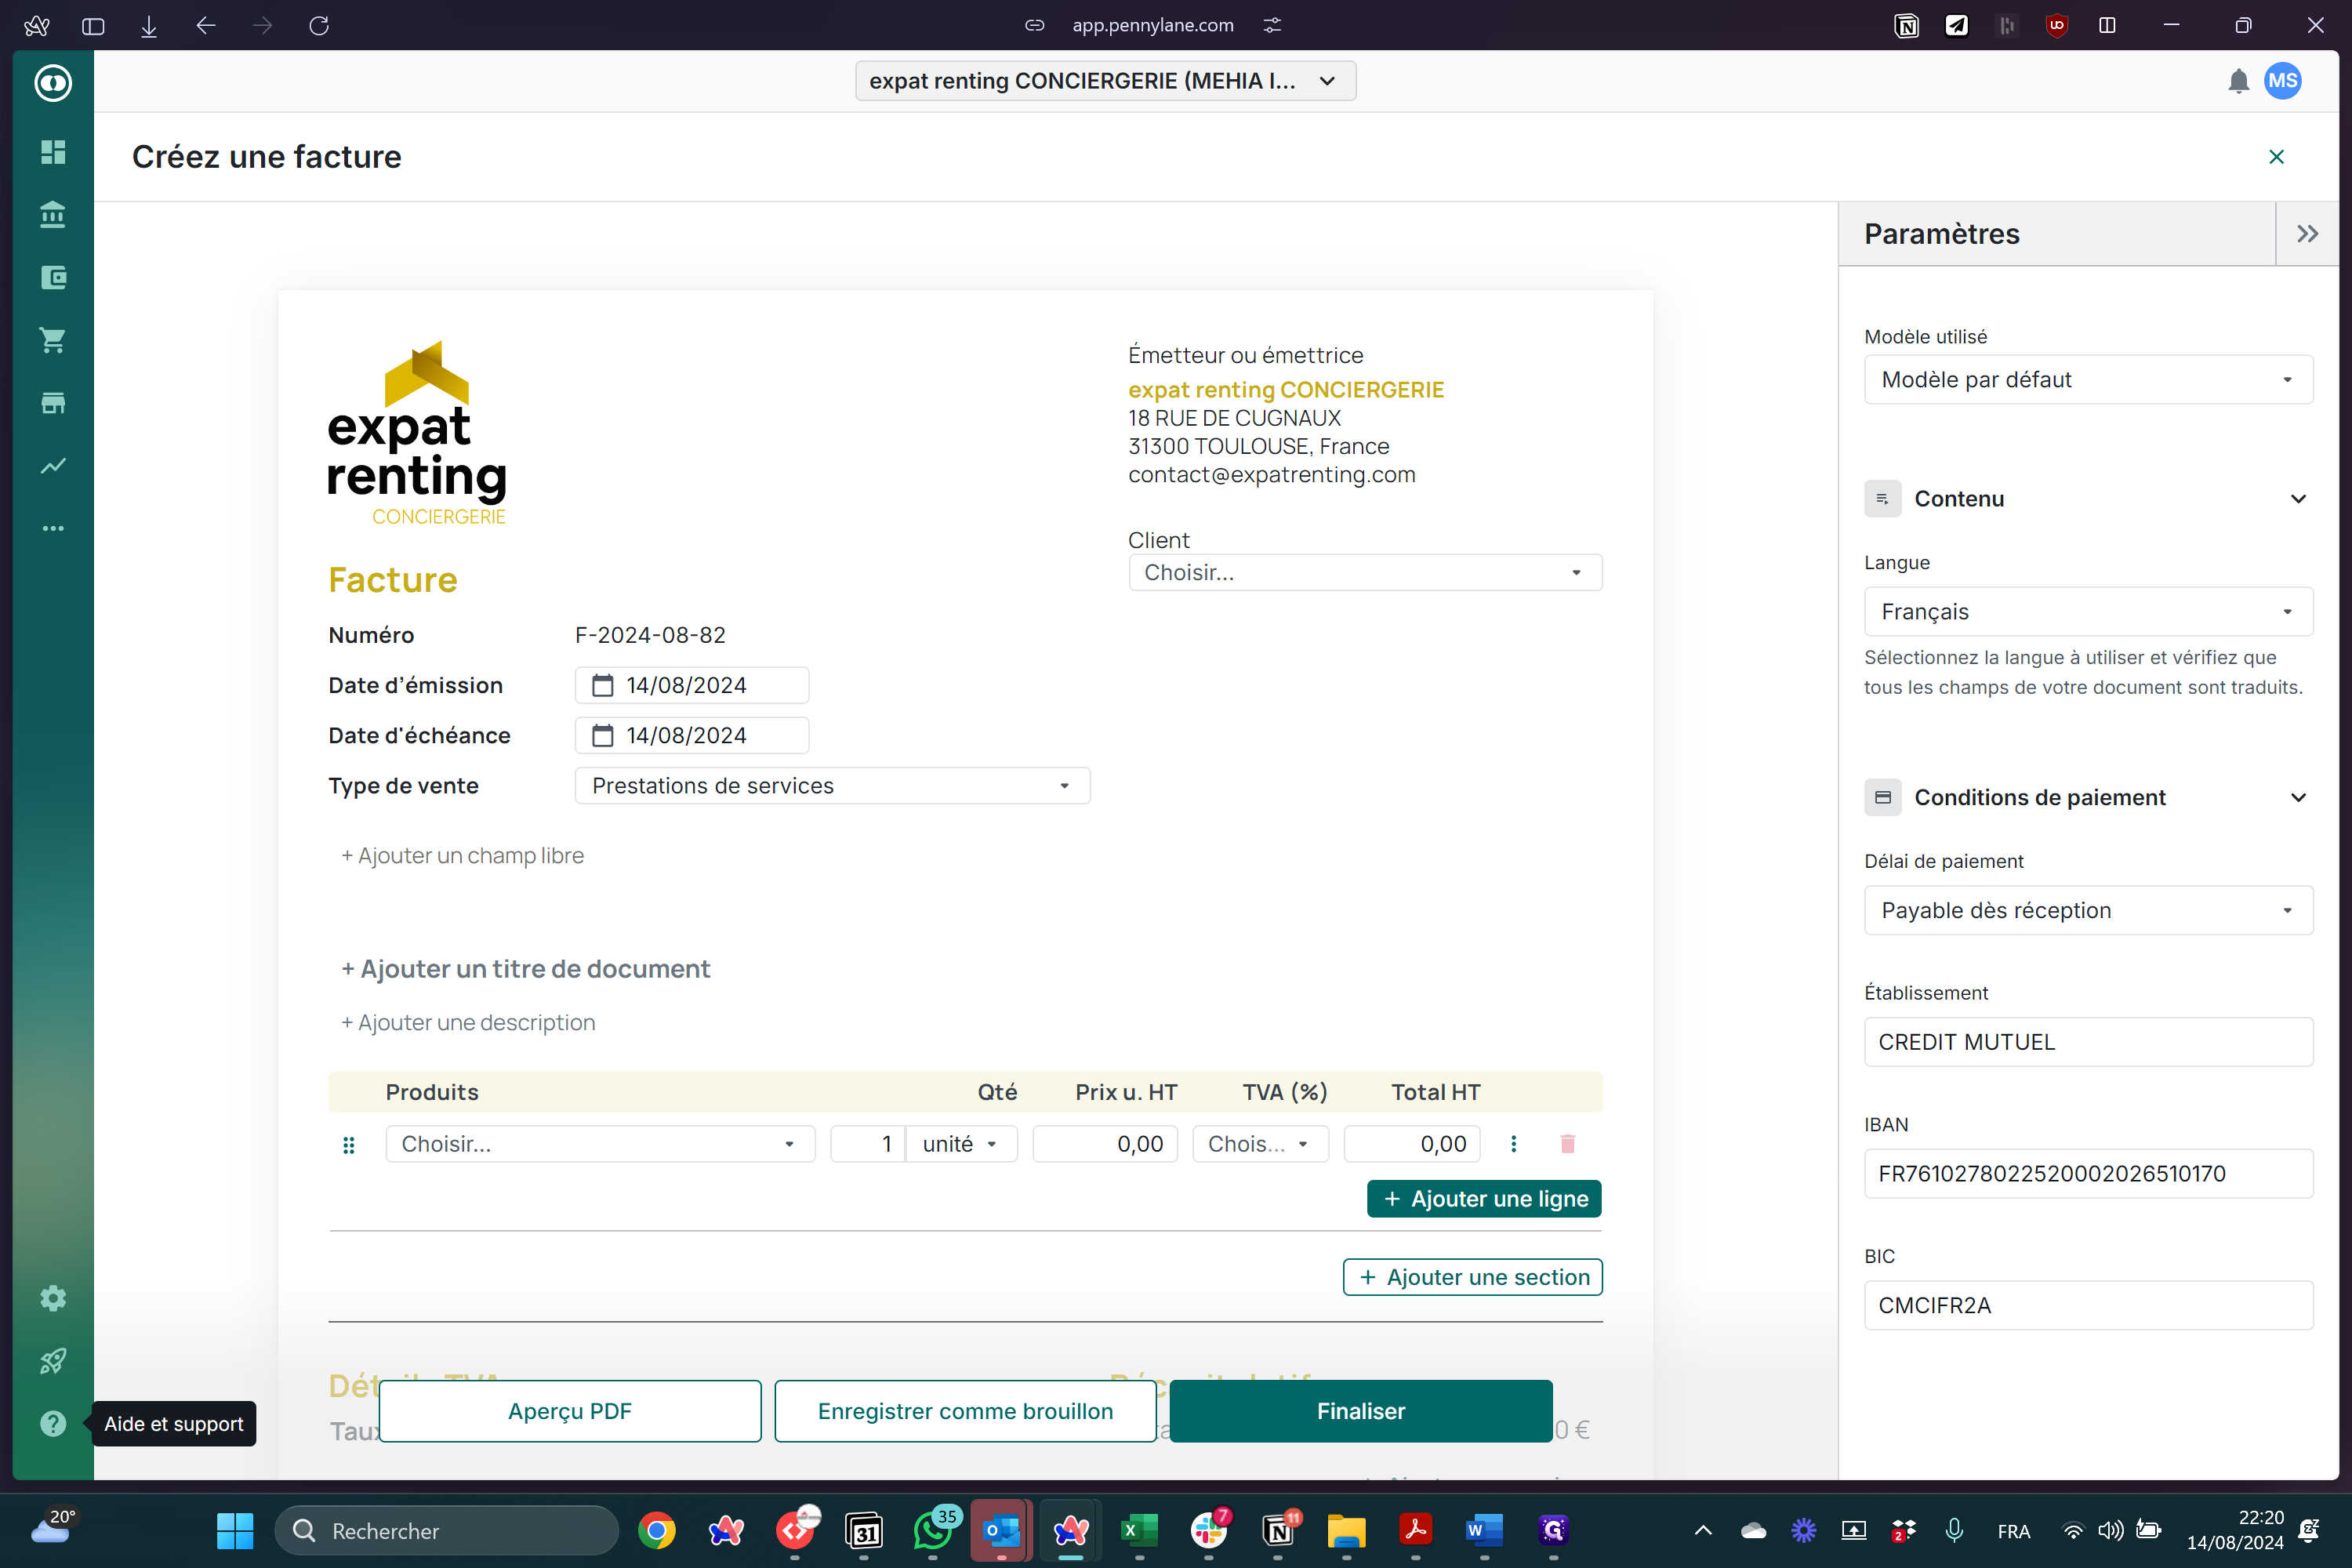This screenshot has width=2352, height=1568.
Task: Open the wallet icon in the sidebar
Action: click(x=53, y=278)
